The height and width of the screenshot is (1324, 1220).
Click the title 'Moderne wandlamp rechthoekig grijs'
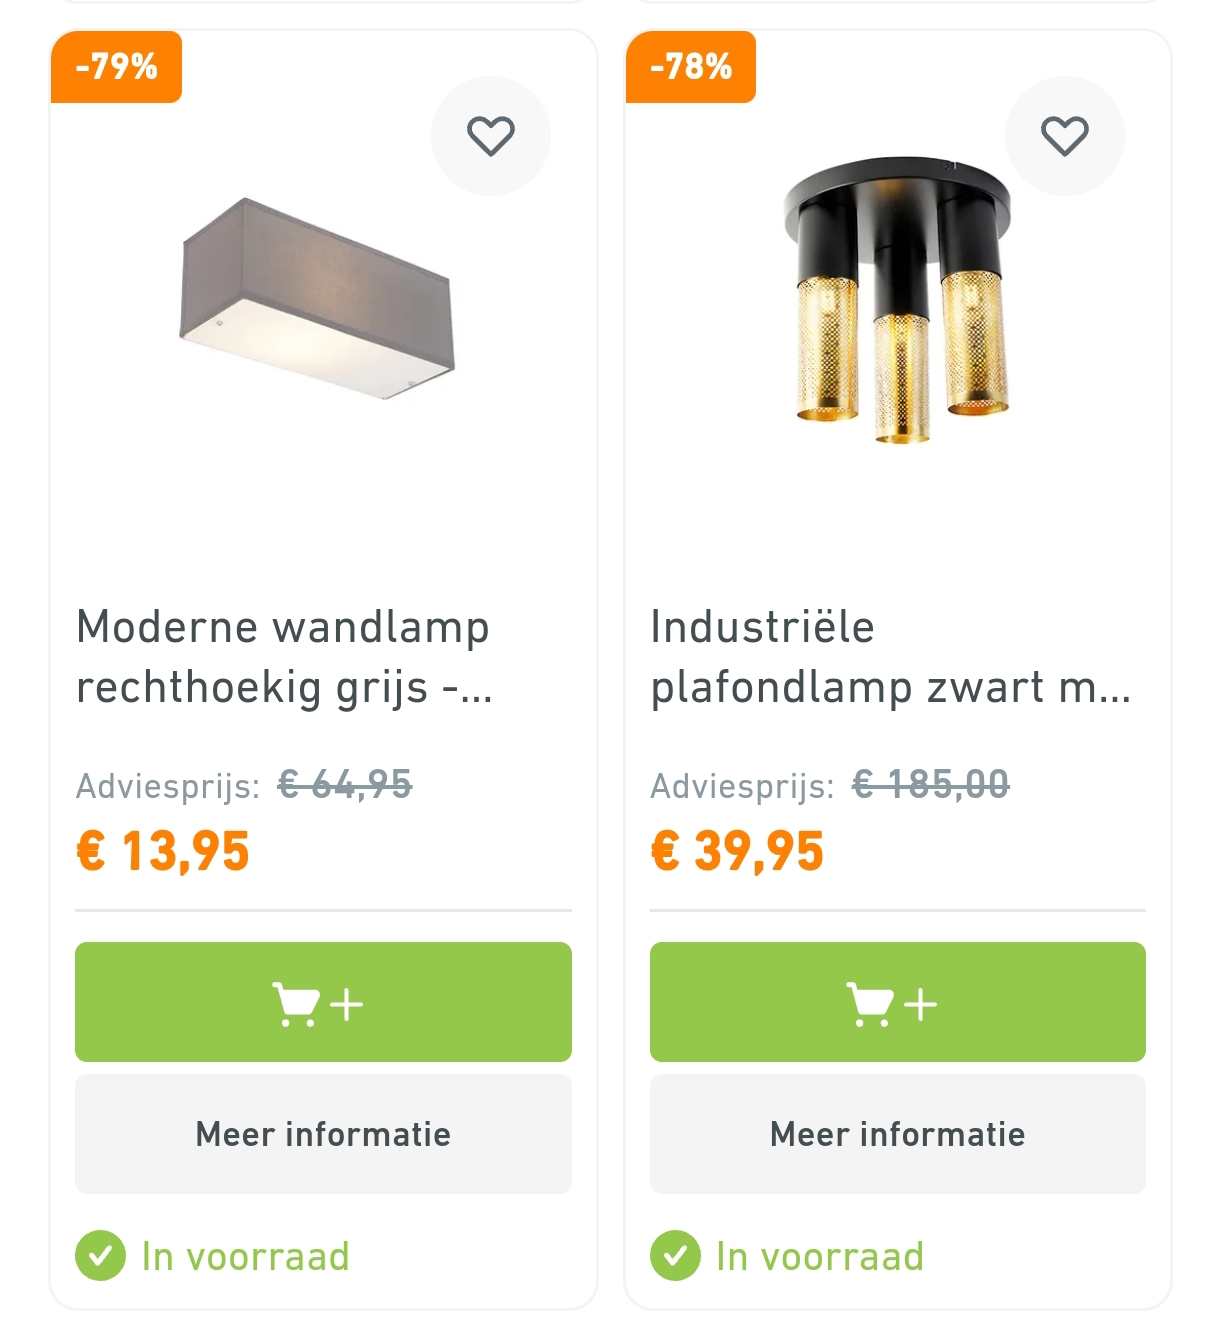283,655
